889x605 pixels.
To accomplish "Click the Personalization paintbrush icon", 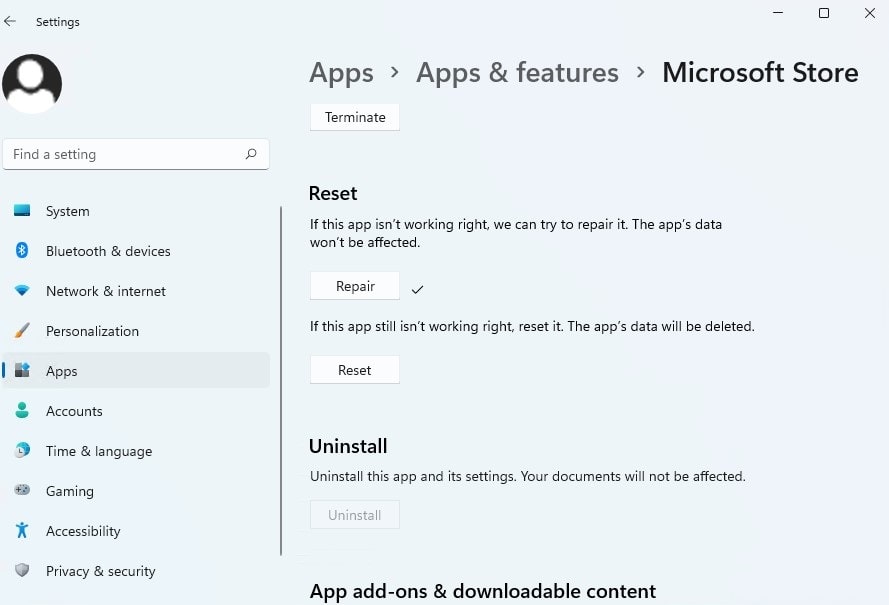I will (x=22, y=331).
